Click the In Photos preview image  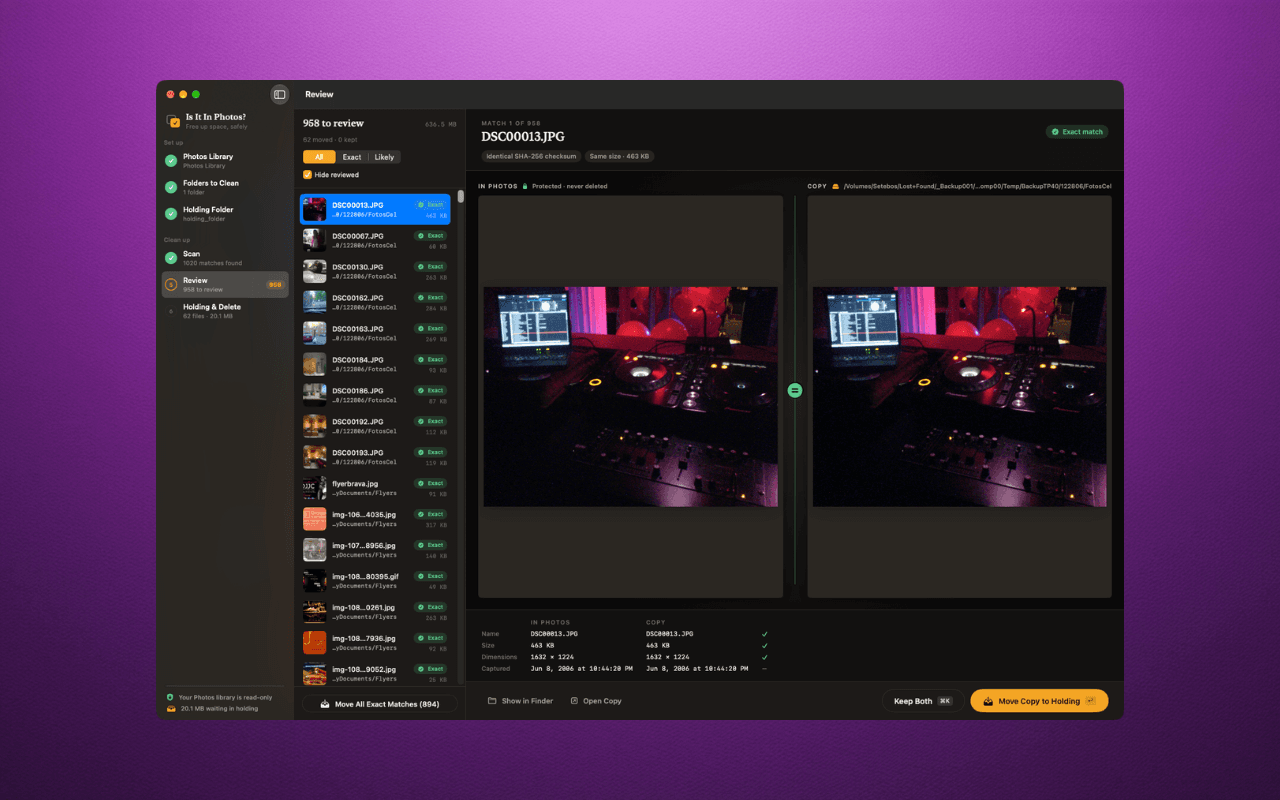pos(631,396)
